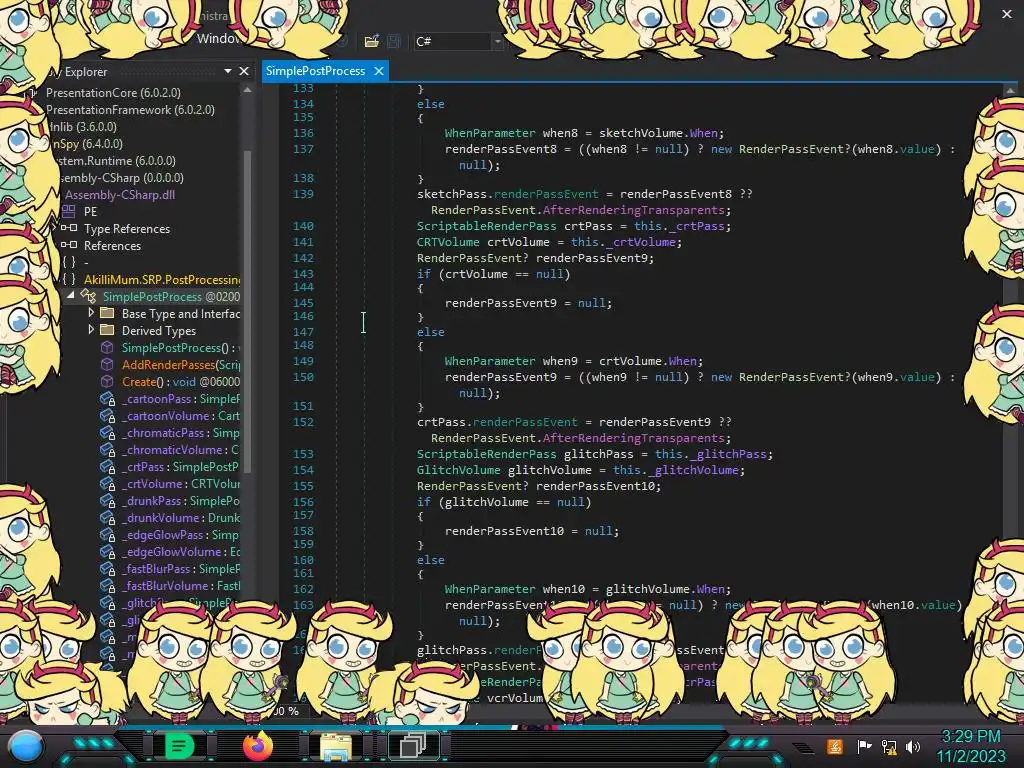Open File Explorer from the taskbar
Viewport: 1024px width, 768px height.
coord(335,746)
